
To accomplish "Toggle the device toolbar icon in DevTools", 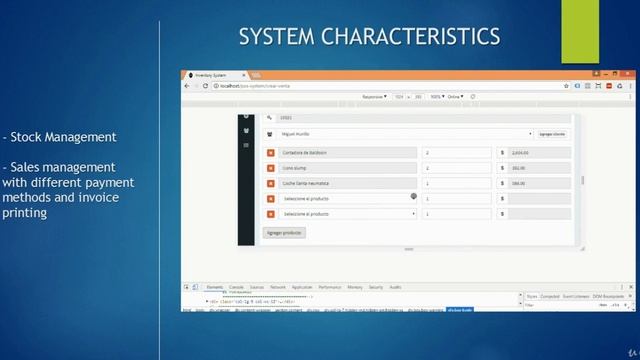I will click(x=195, y=287).
